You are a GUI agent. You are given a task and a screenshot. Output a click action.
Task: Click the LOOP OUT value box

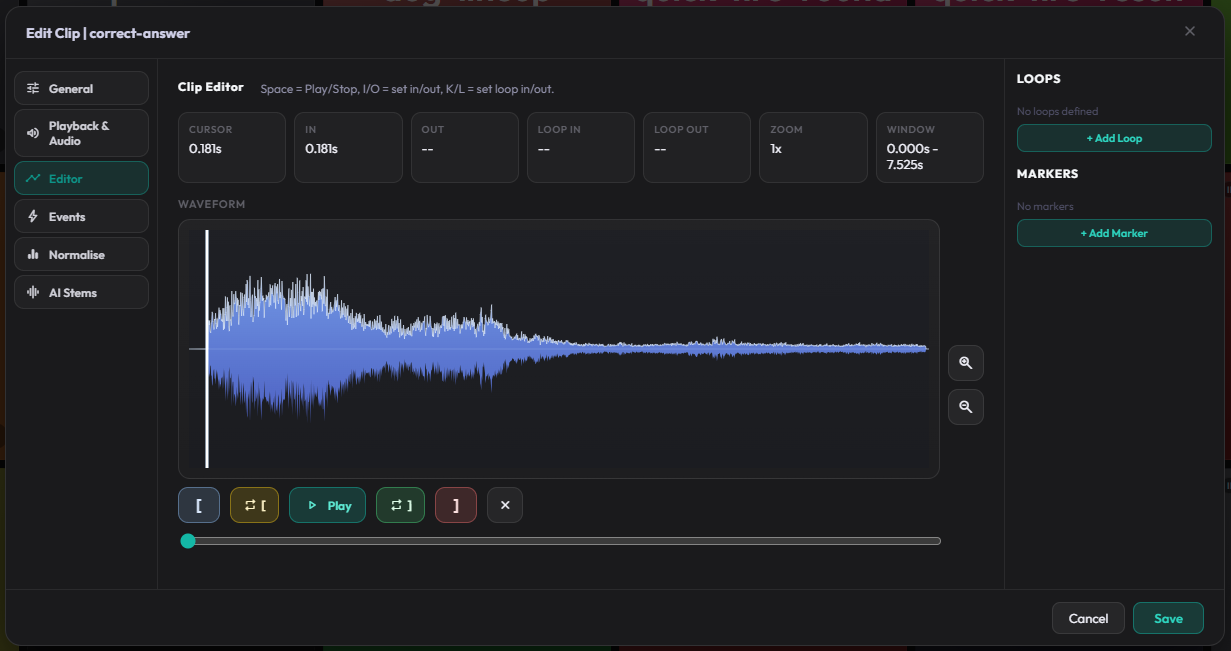coord(697,147)
